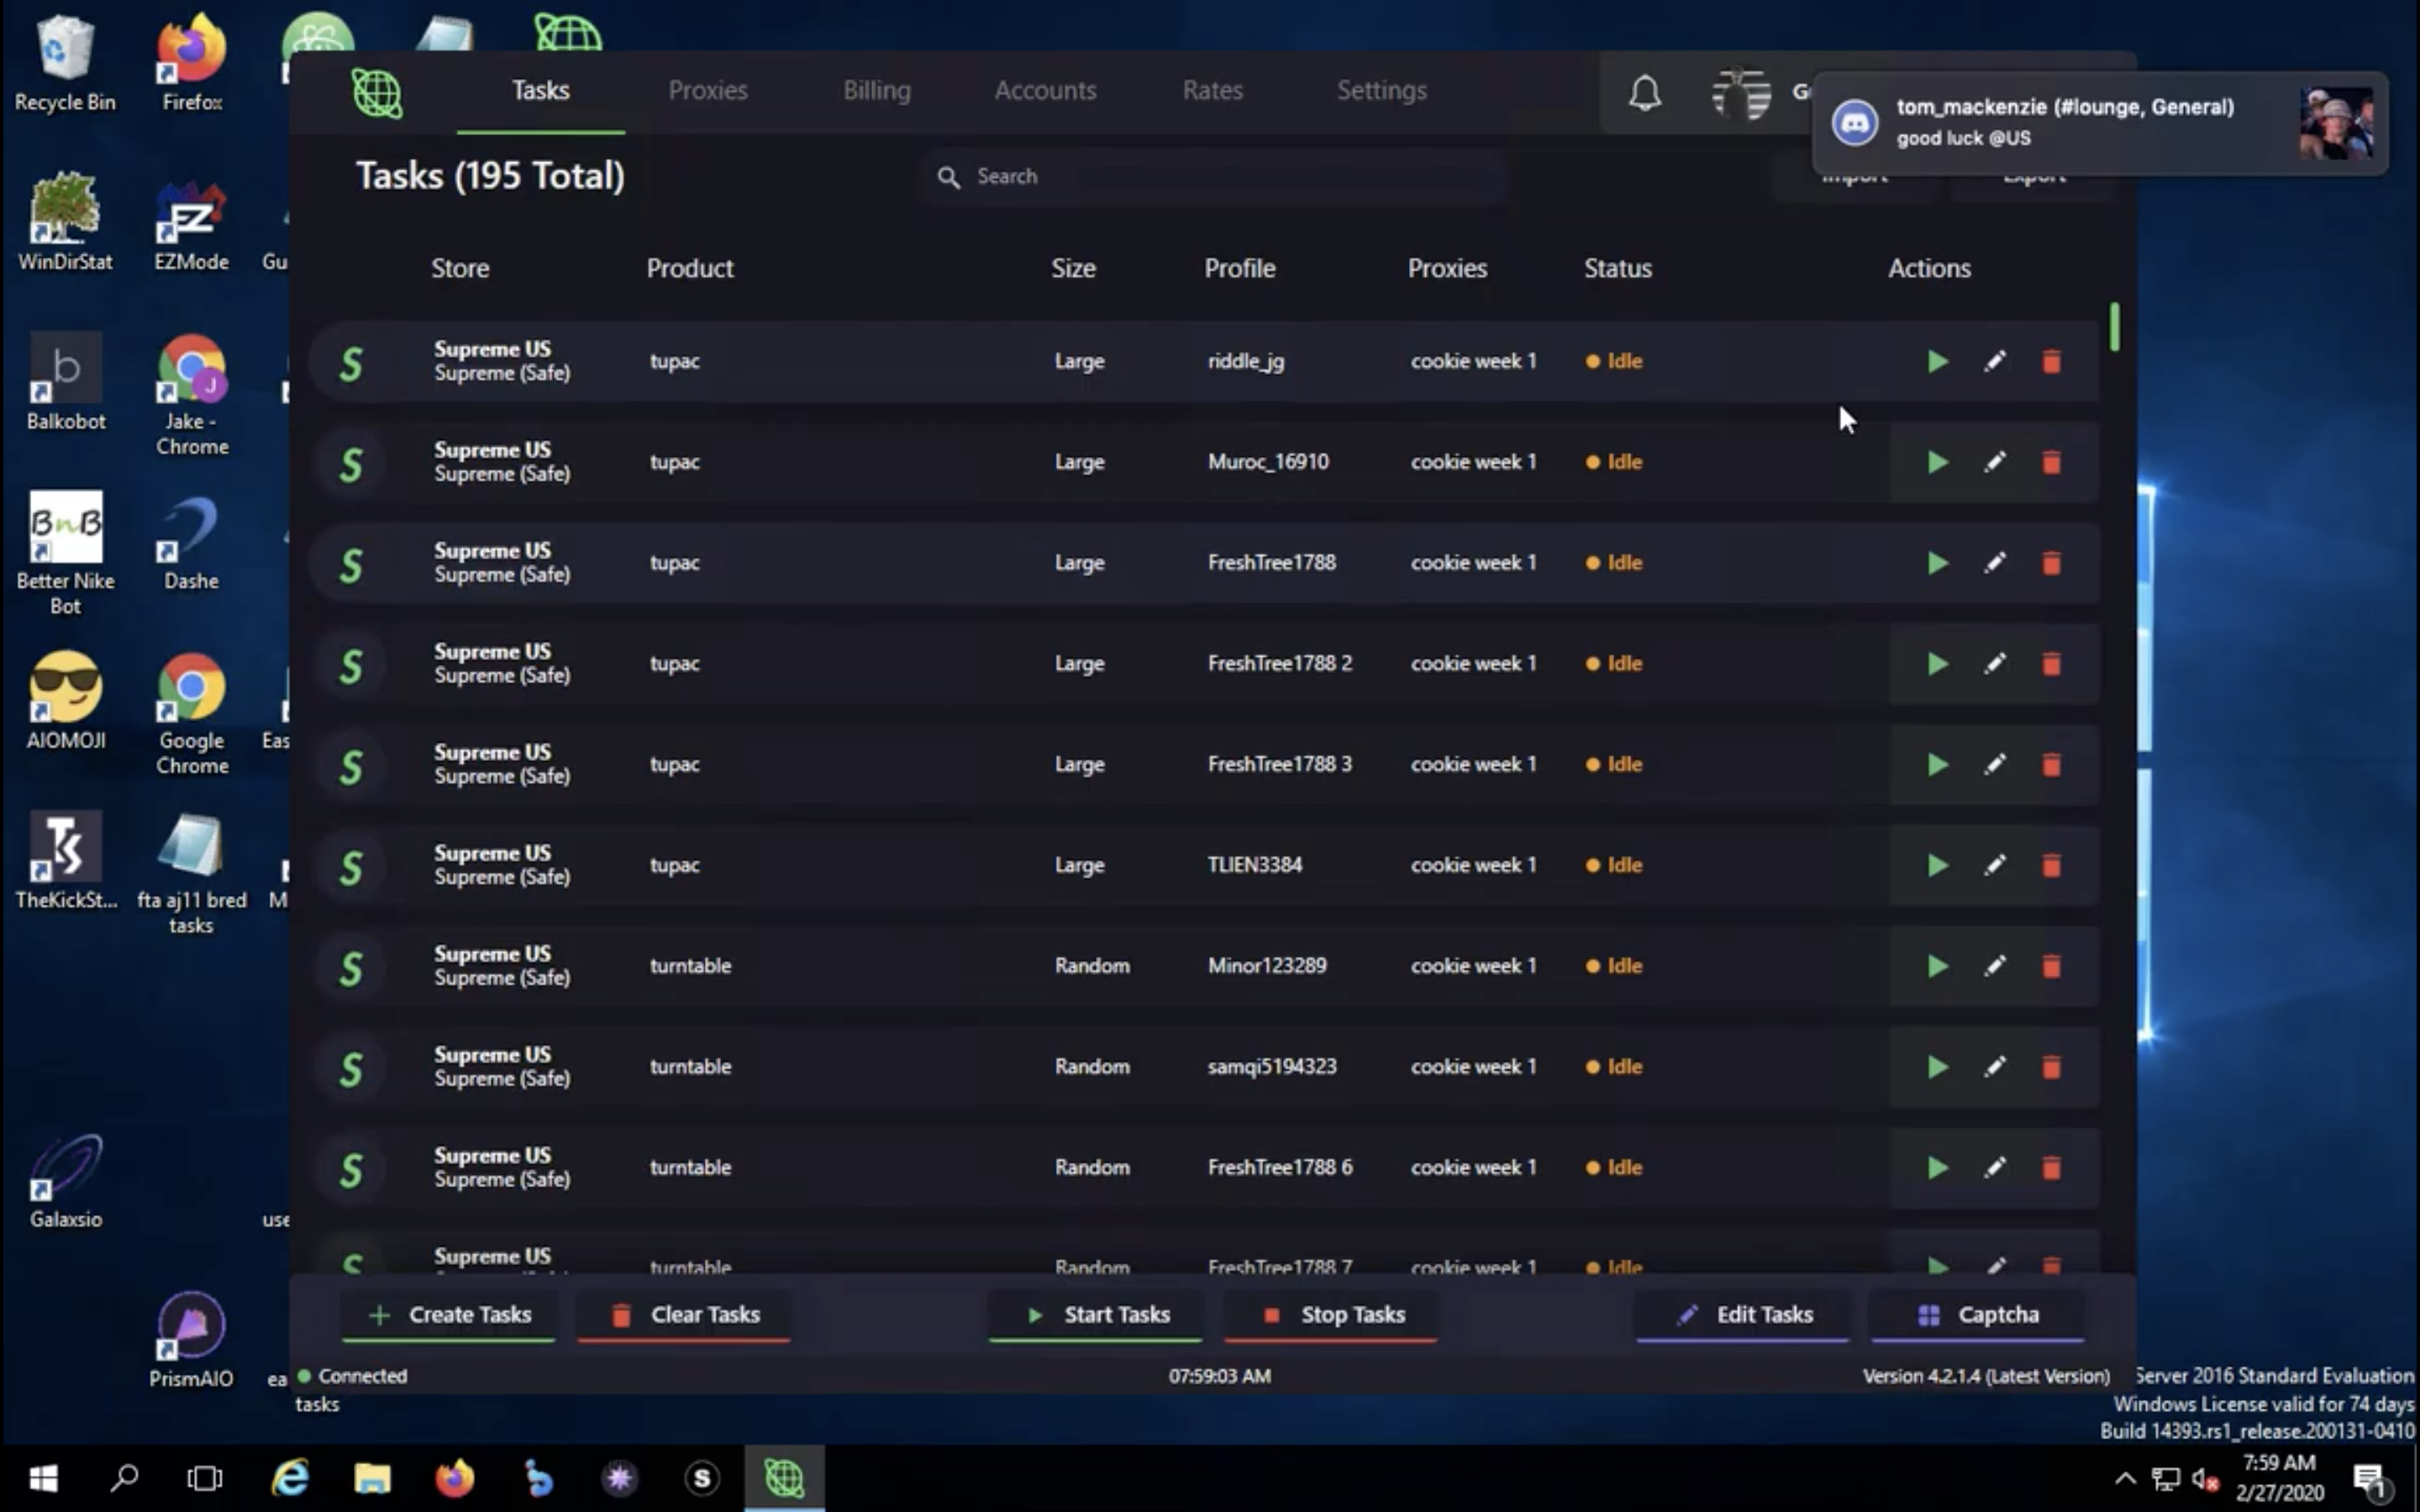The width and height of the screenshot is (2420, 1512).
Task: Delete the riddle_jg task with its trash icon
Action: click(x=2050, y=361)
